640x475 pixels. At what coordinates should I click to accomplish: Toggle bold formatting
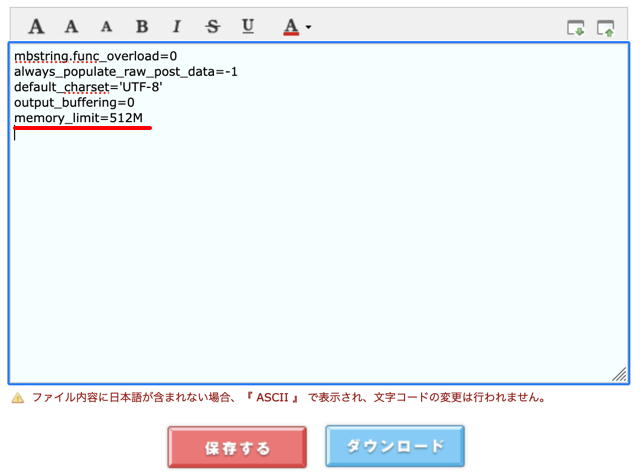(142, 26)
